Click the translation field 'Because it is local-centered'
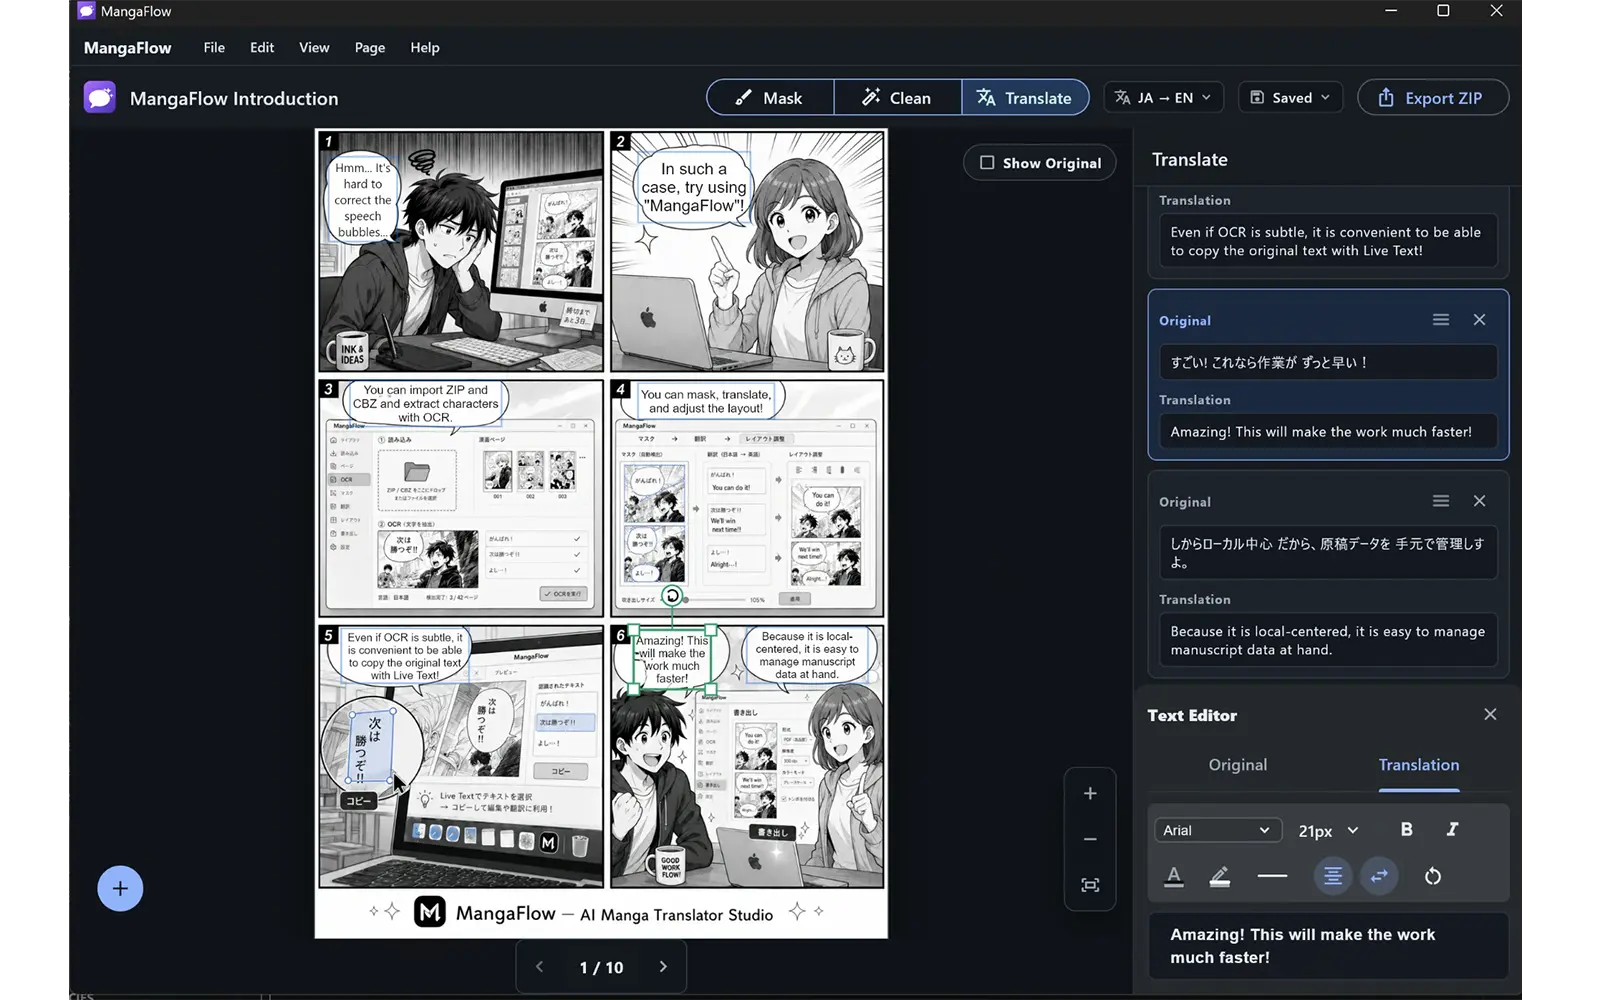 click(x=1328, y=640)
